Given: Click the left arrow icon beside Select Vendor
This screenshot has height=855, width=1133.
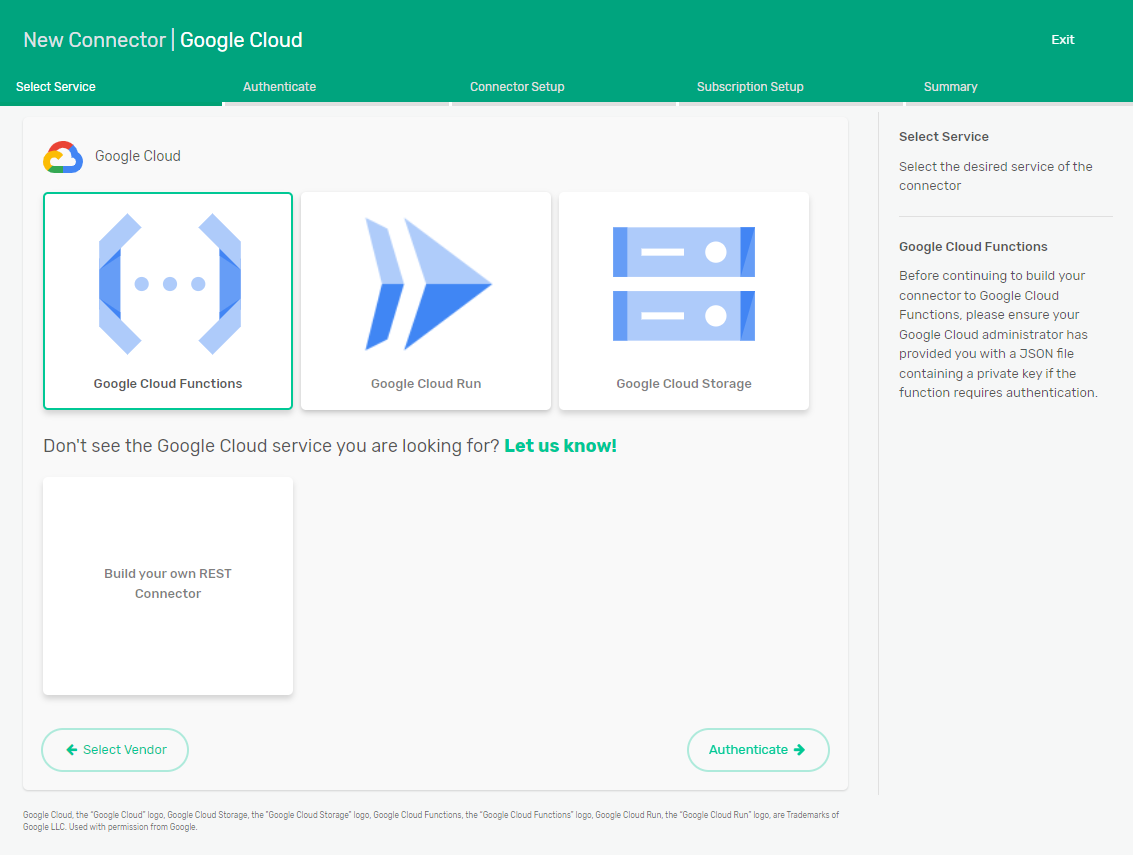Looking at the screenshot, I should click(x=72, y=750).
